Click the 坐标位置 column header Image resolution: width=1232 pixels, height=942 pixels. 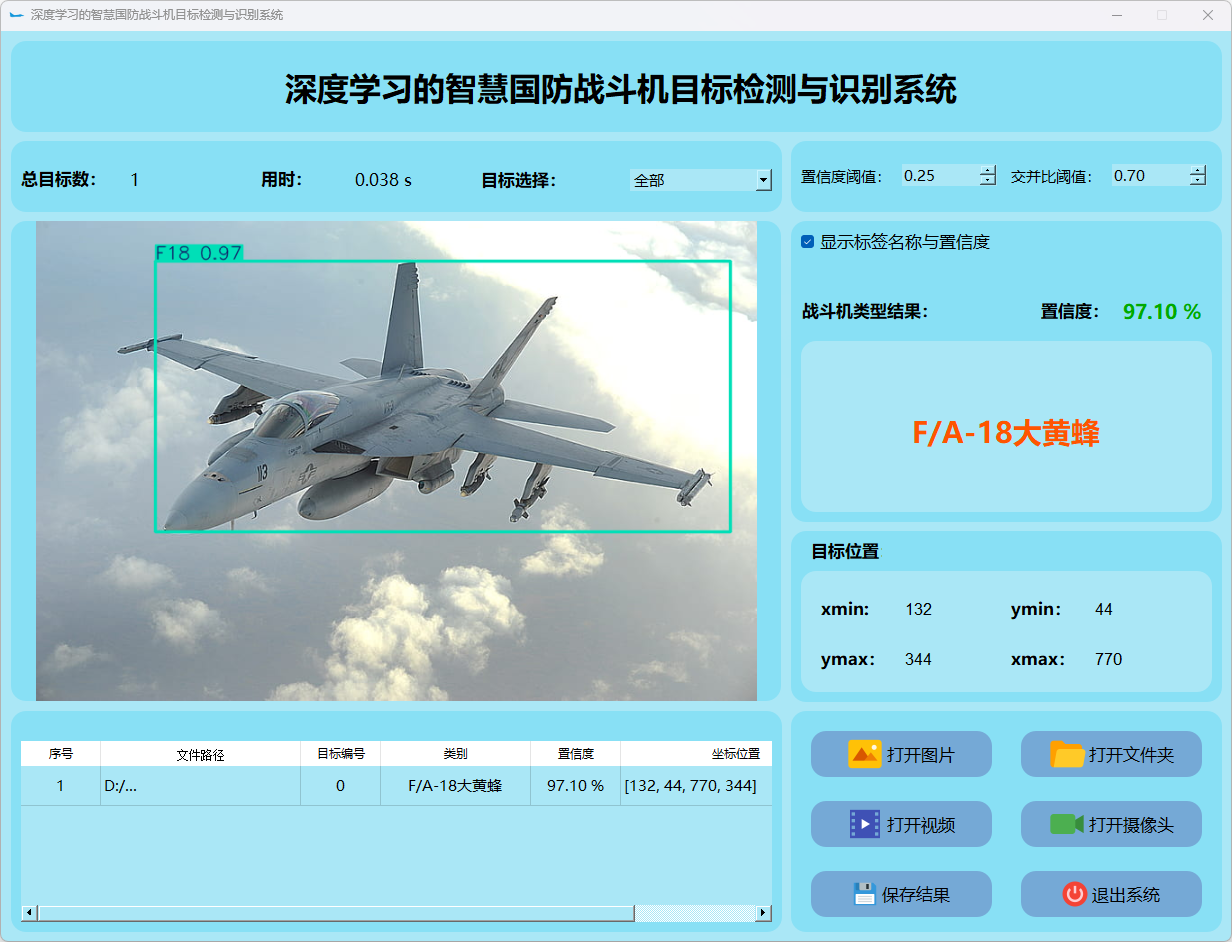696,754
